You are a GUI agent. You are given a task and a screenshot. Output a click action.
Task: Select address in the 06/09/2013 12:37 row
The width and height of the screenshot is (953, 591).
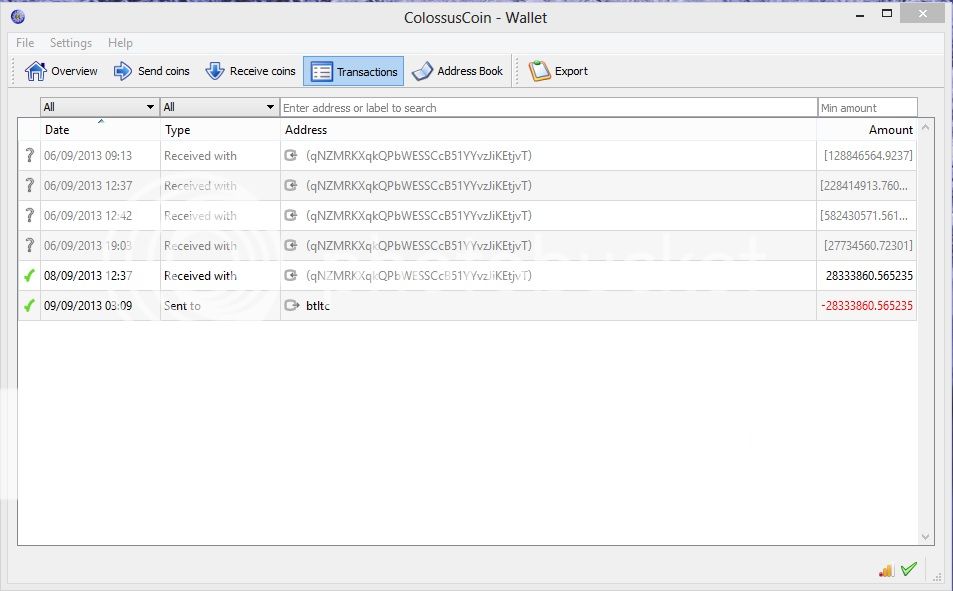419,185
